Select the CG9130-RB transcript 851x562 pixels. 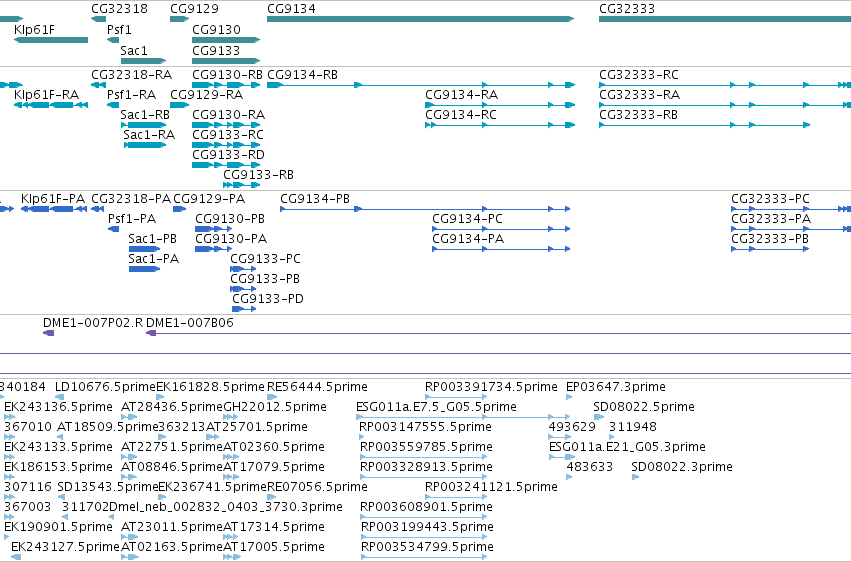(226, 85)
